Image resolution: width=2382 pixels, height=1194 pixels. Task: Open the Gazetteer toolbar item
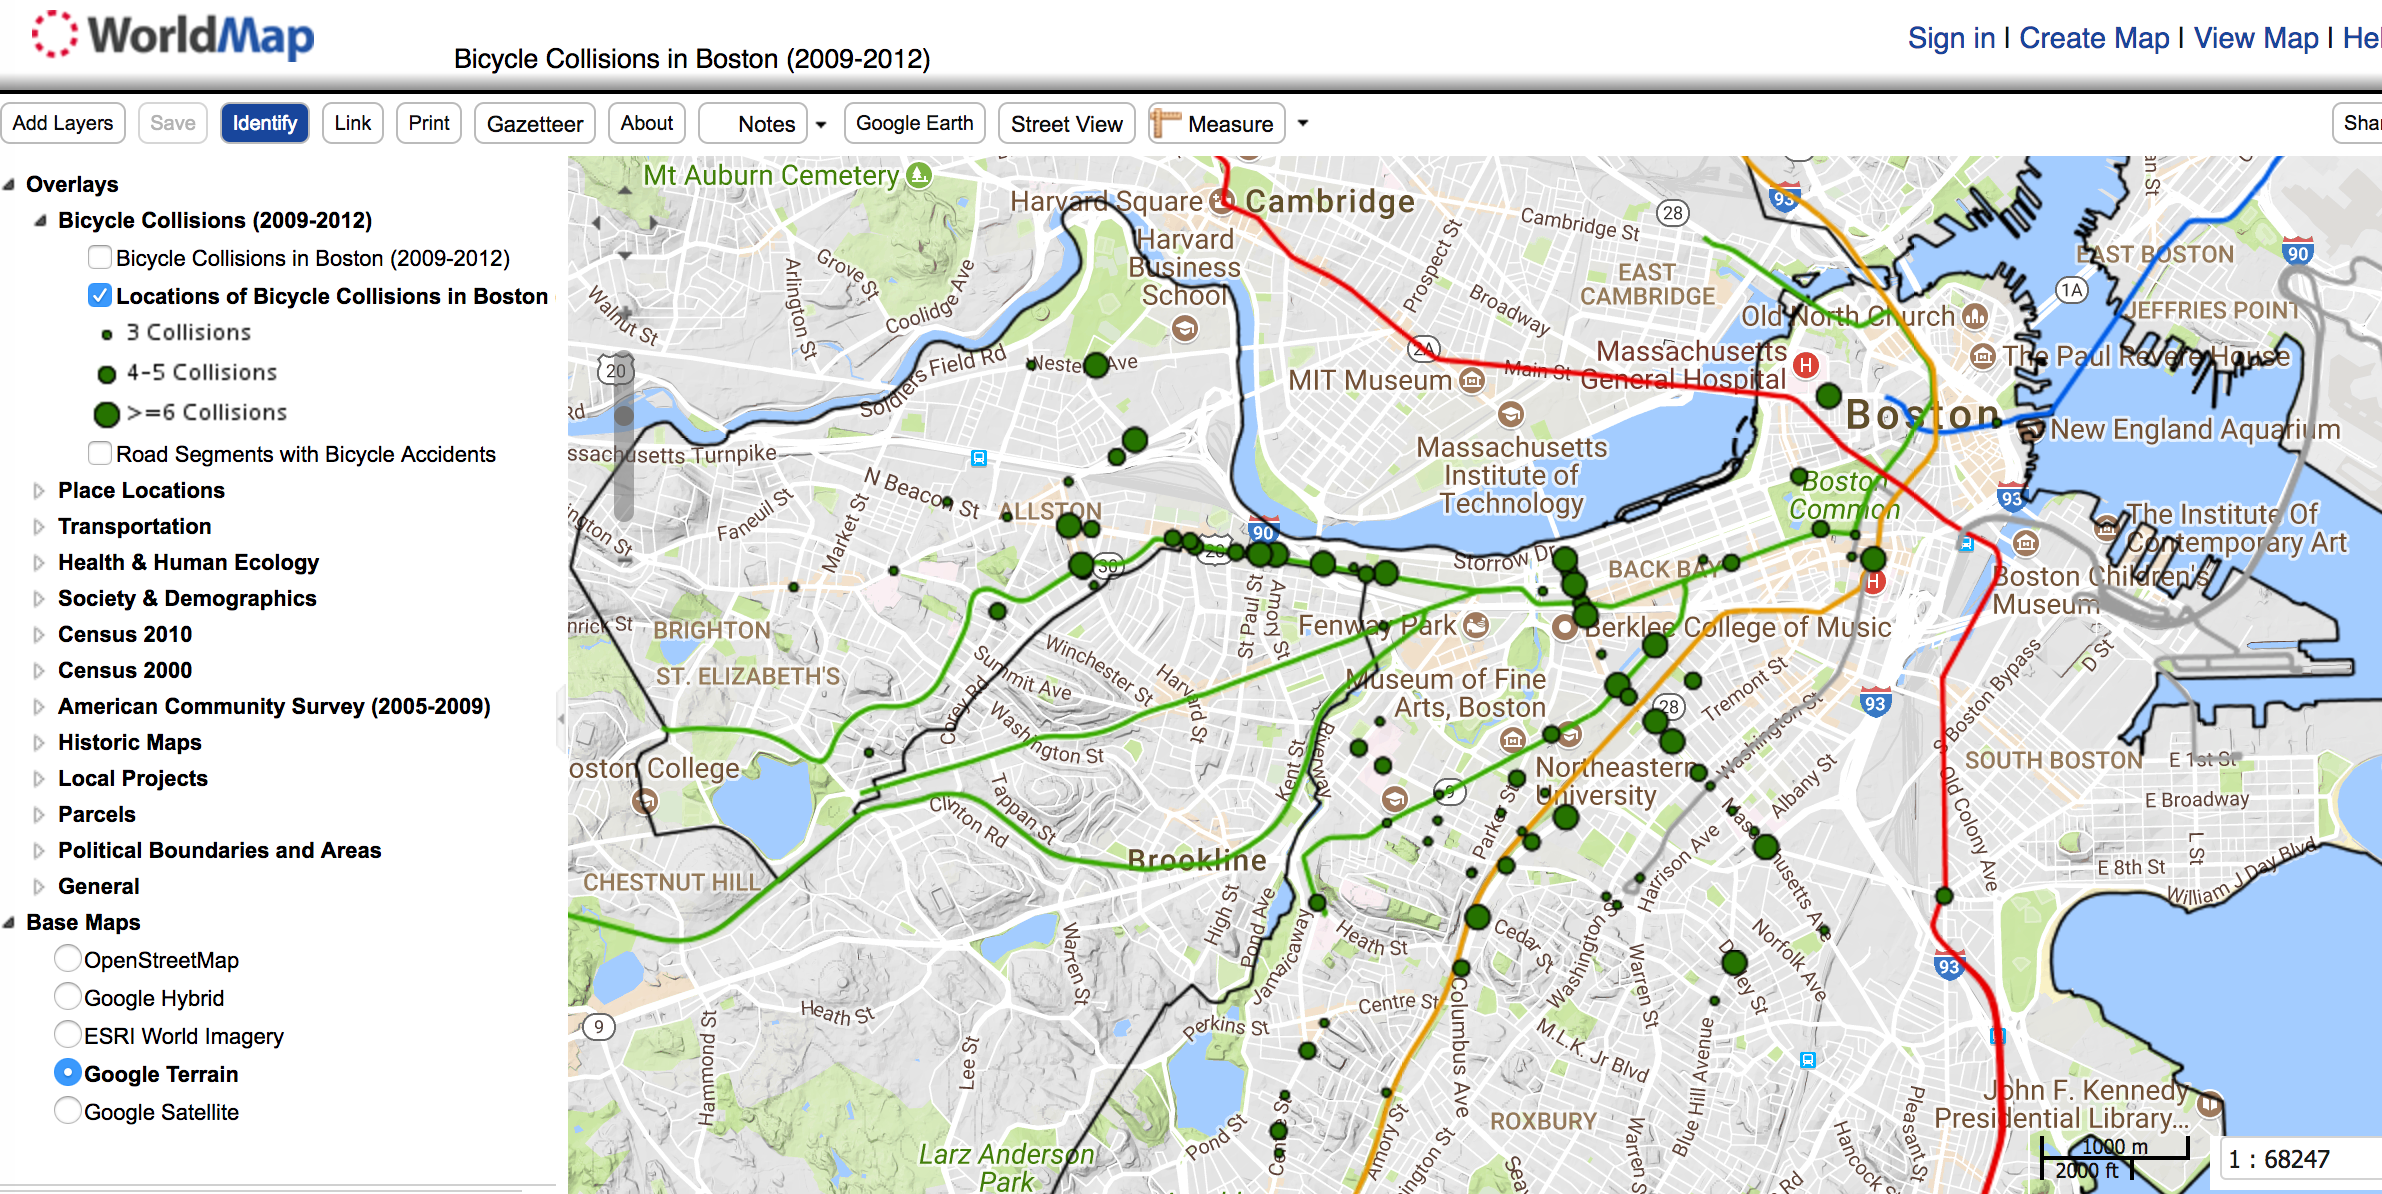[x=534, y=123]
